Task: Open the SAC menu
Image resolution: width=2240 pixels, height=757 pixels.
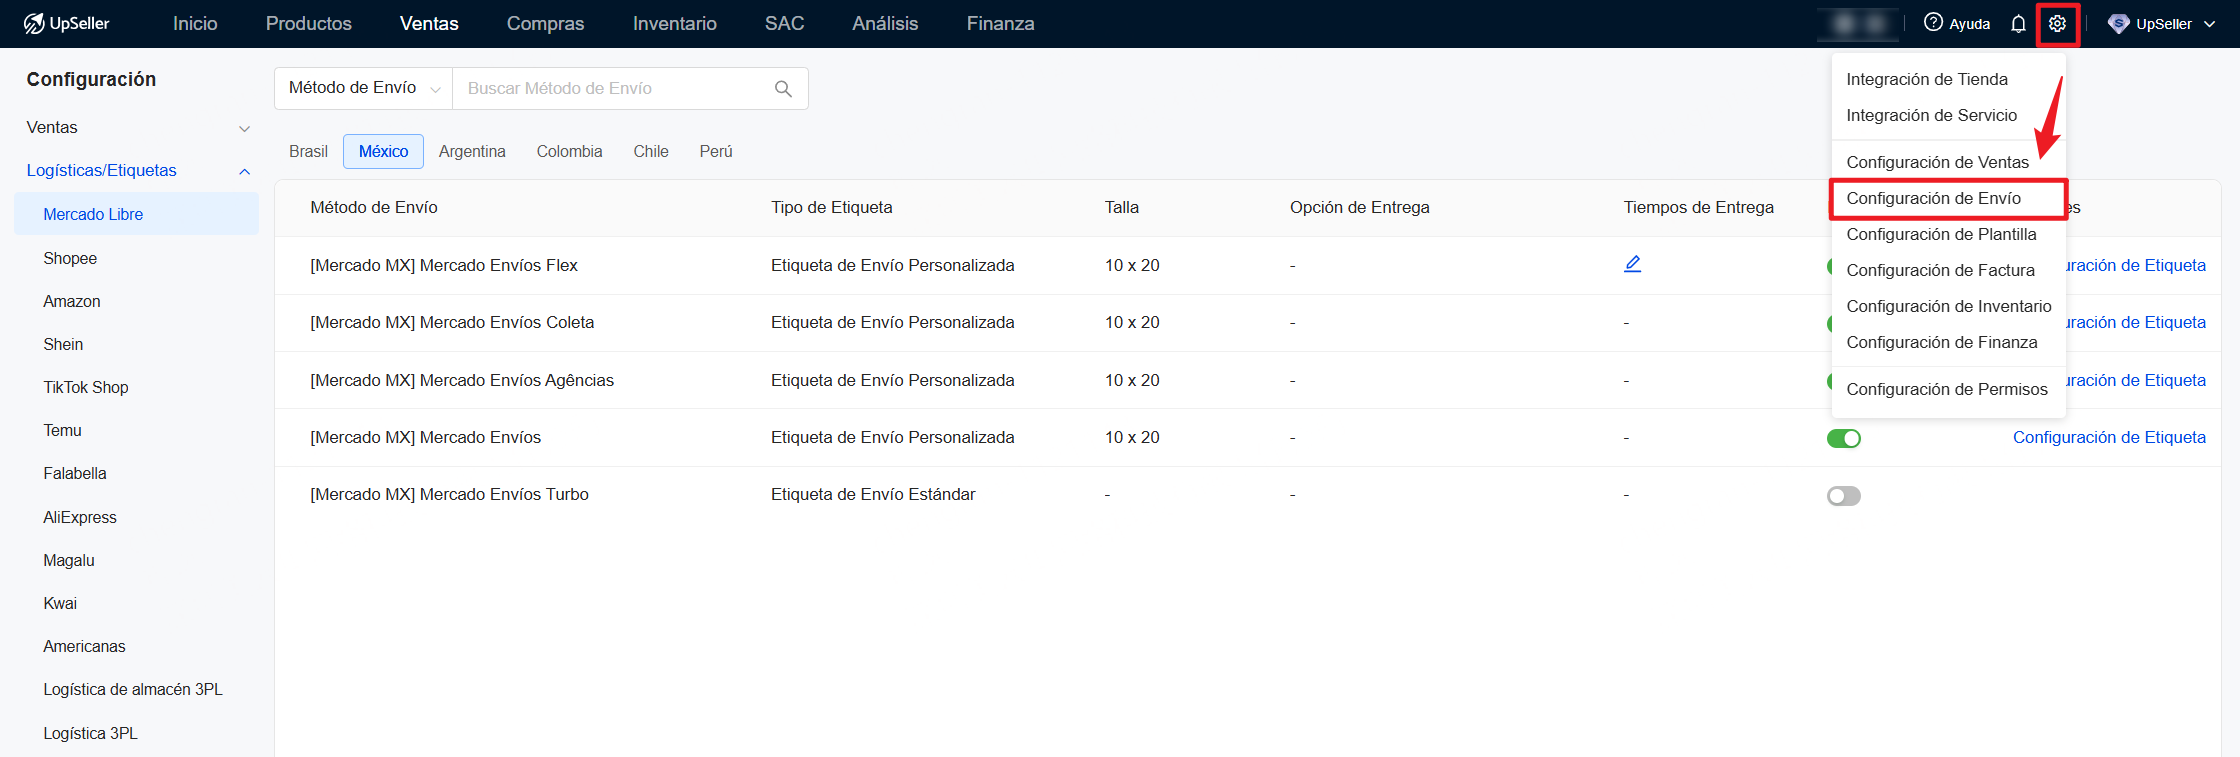Action: pos(784,23)
